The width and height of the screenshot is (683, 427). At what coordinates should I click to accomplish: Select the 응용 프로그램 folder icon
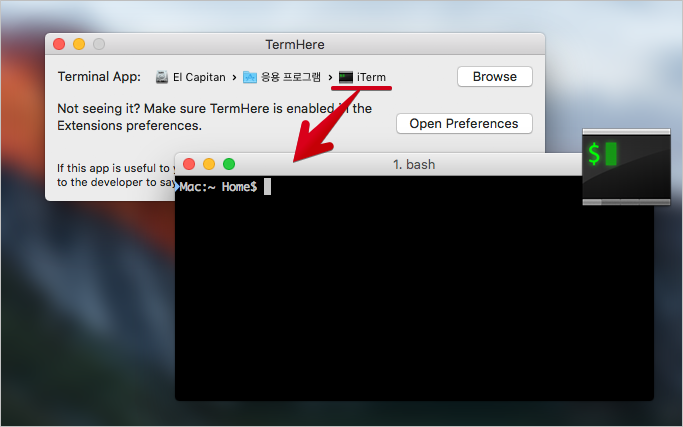click(250, 77)
